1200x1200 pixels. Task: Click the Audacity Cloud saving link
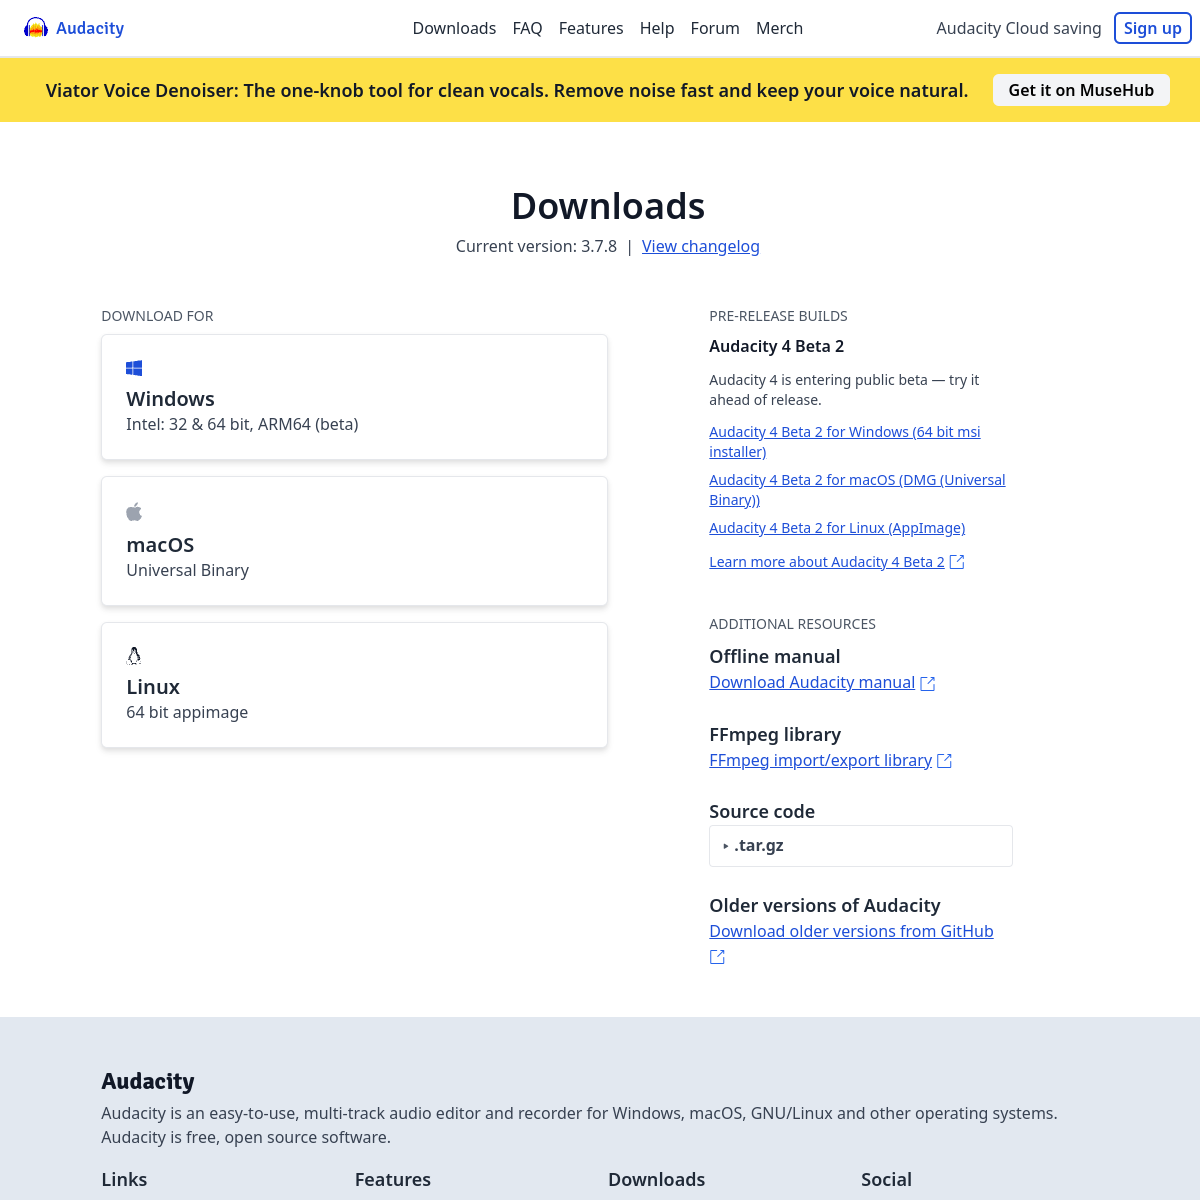(1019, 28)
